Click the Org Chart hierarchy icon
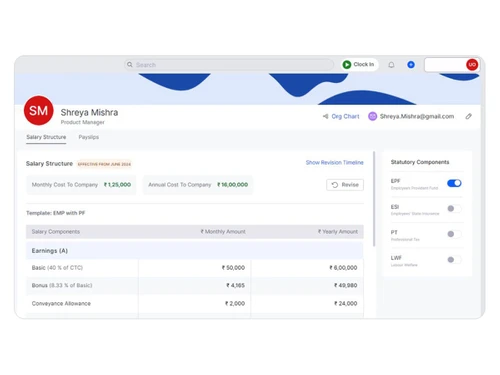Image resolution: width=500 pixels, height=375 pixels. point(325,116)
